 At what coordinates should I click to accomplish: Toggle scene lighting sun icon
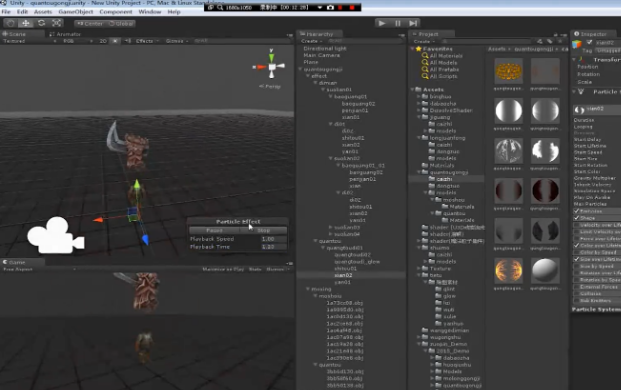coord(115,41)
